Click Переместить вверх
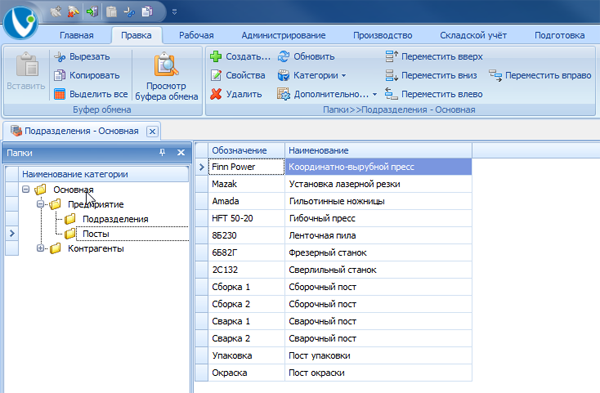600x393 pixels. point(434,57)
